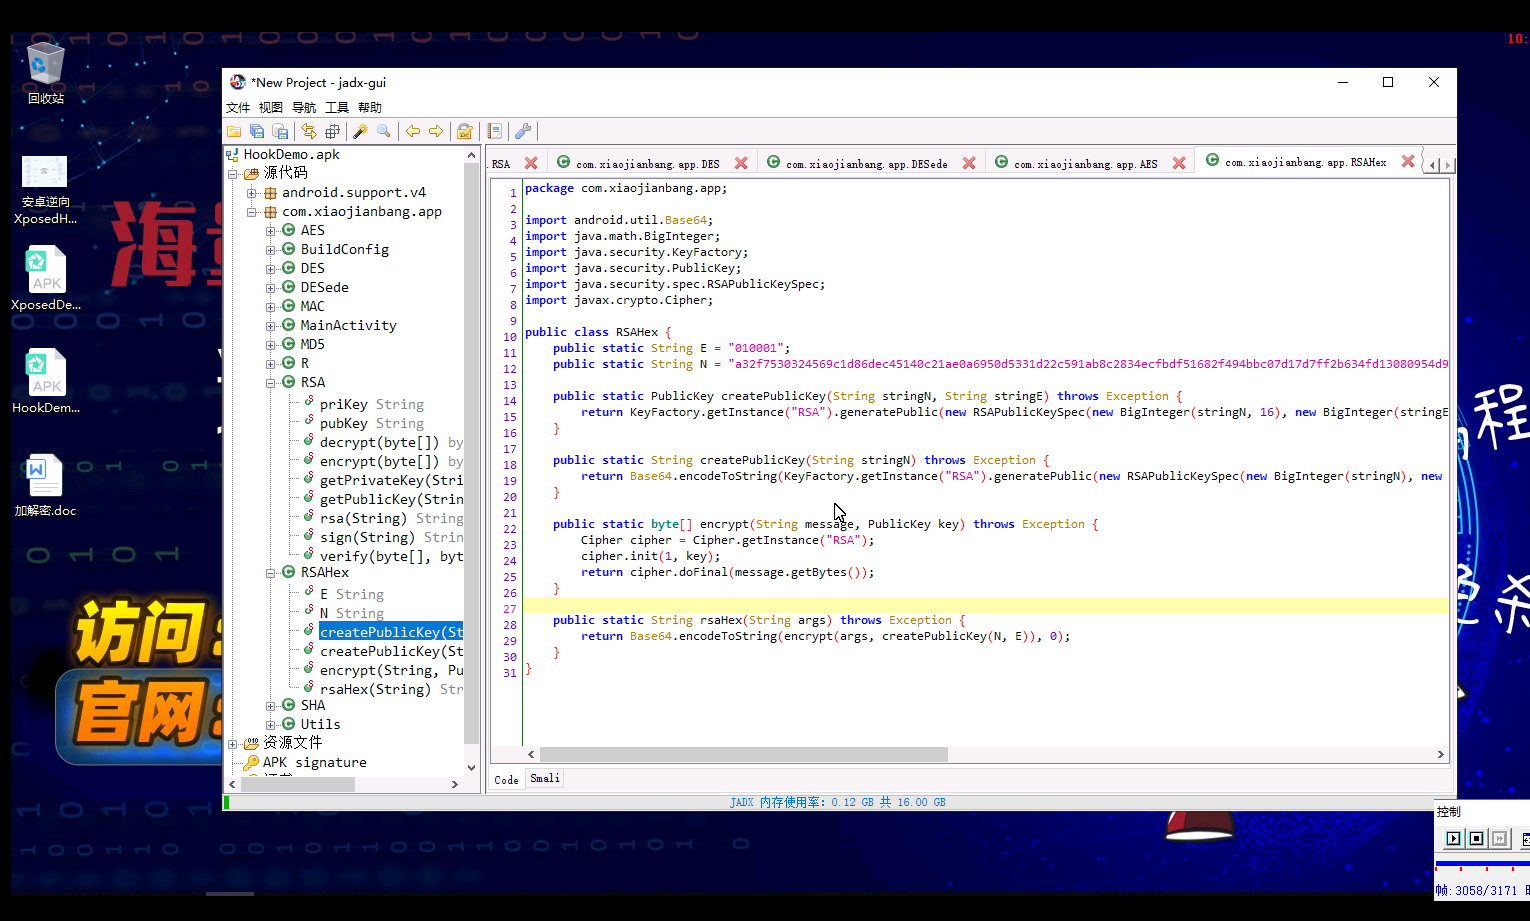Open the 导航 menu
This screenshot has width=1530, height=921.
coord(304,107)
